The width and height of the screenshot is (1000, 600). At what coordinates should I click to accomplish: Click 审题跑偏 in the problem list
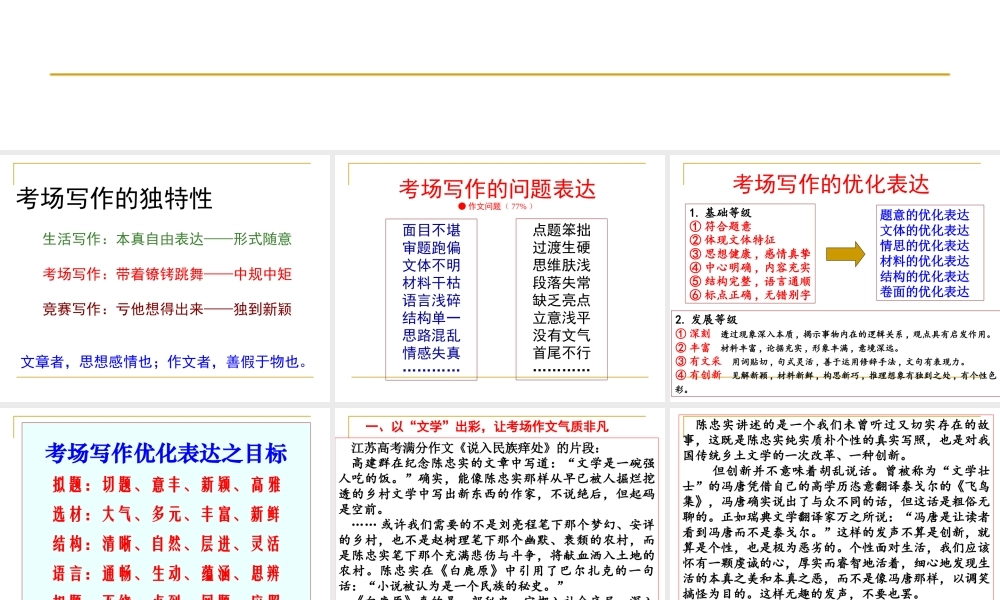pyautogui.click(x=431, y=247)
